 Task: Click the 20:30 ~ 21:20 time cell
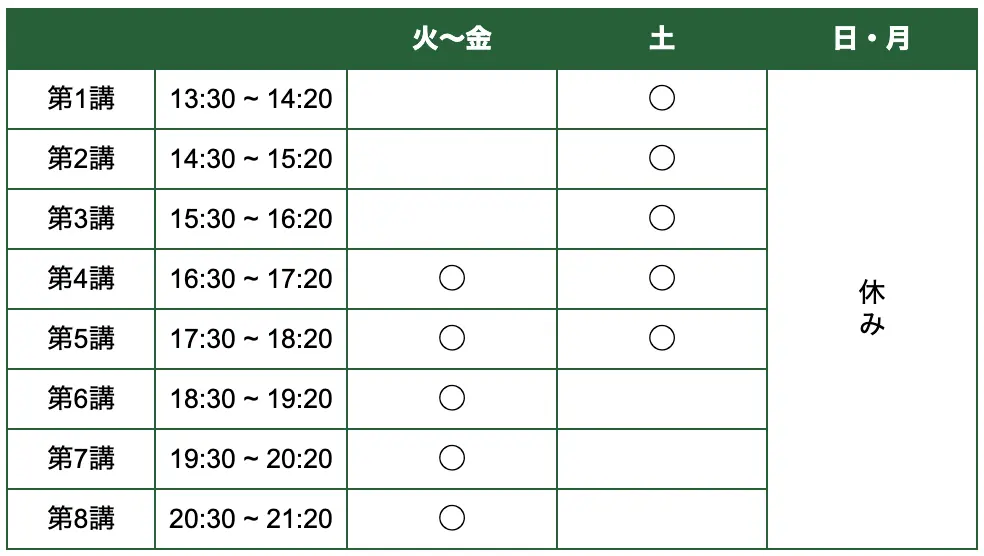(x=251, y=519)
